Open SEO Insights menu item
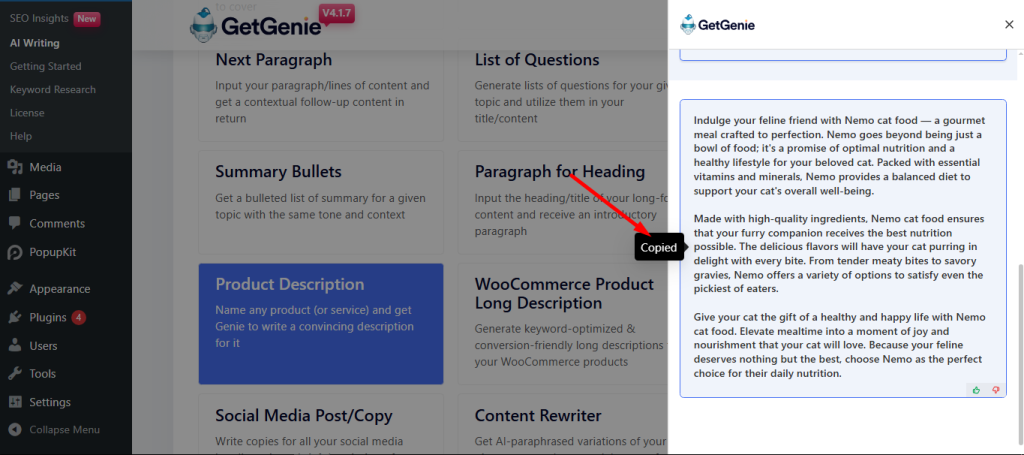This screenshot has width=1024, height=455. coord(39,18)
